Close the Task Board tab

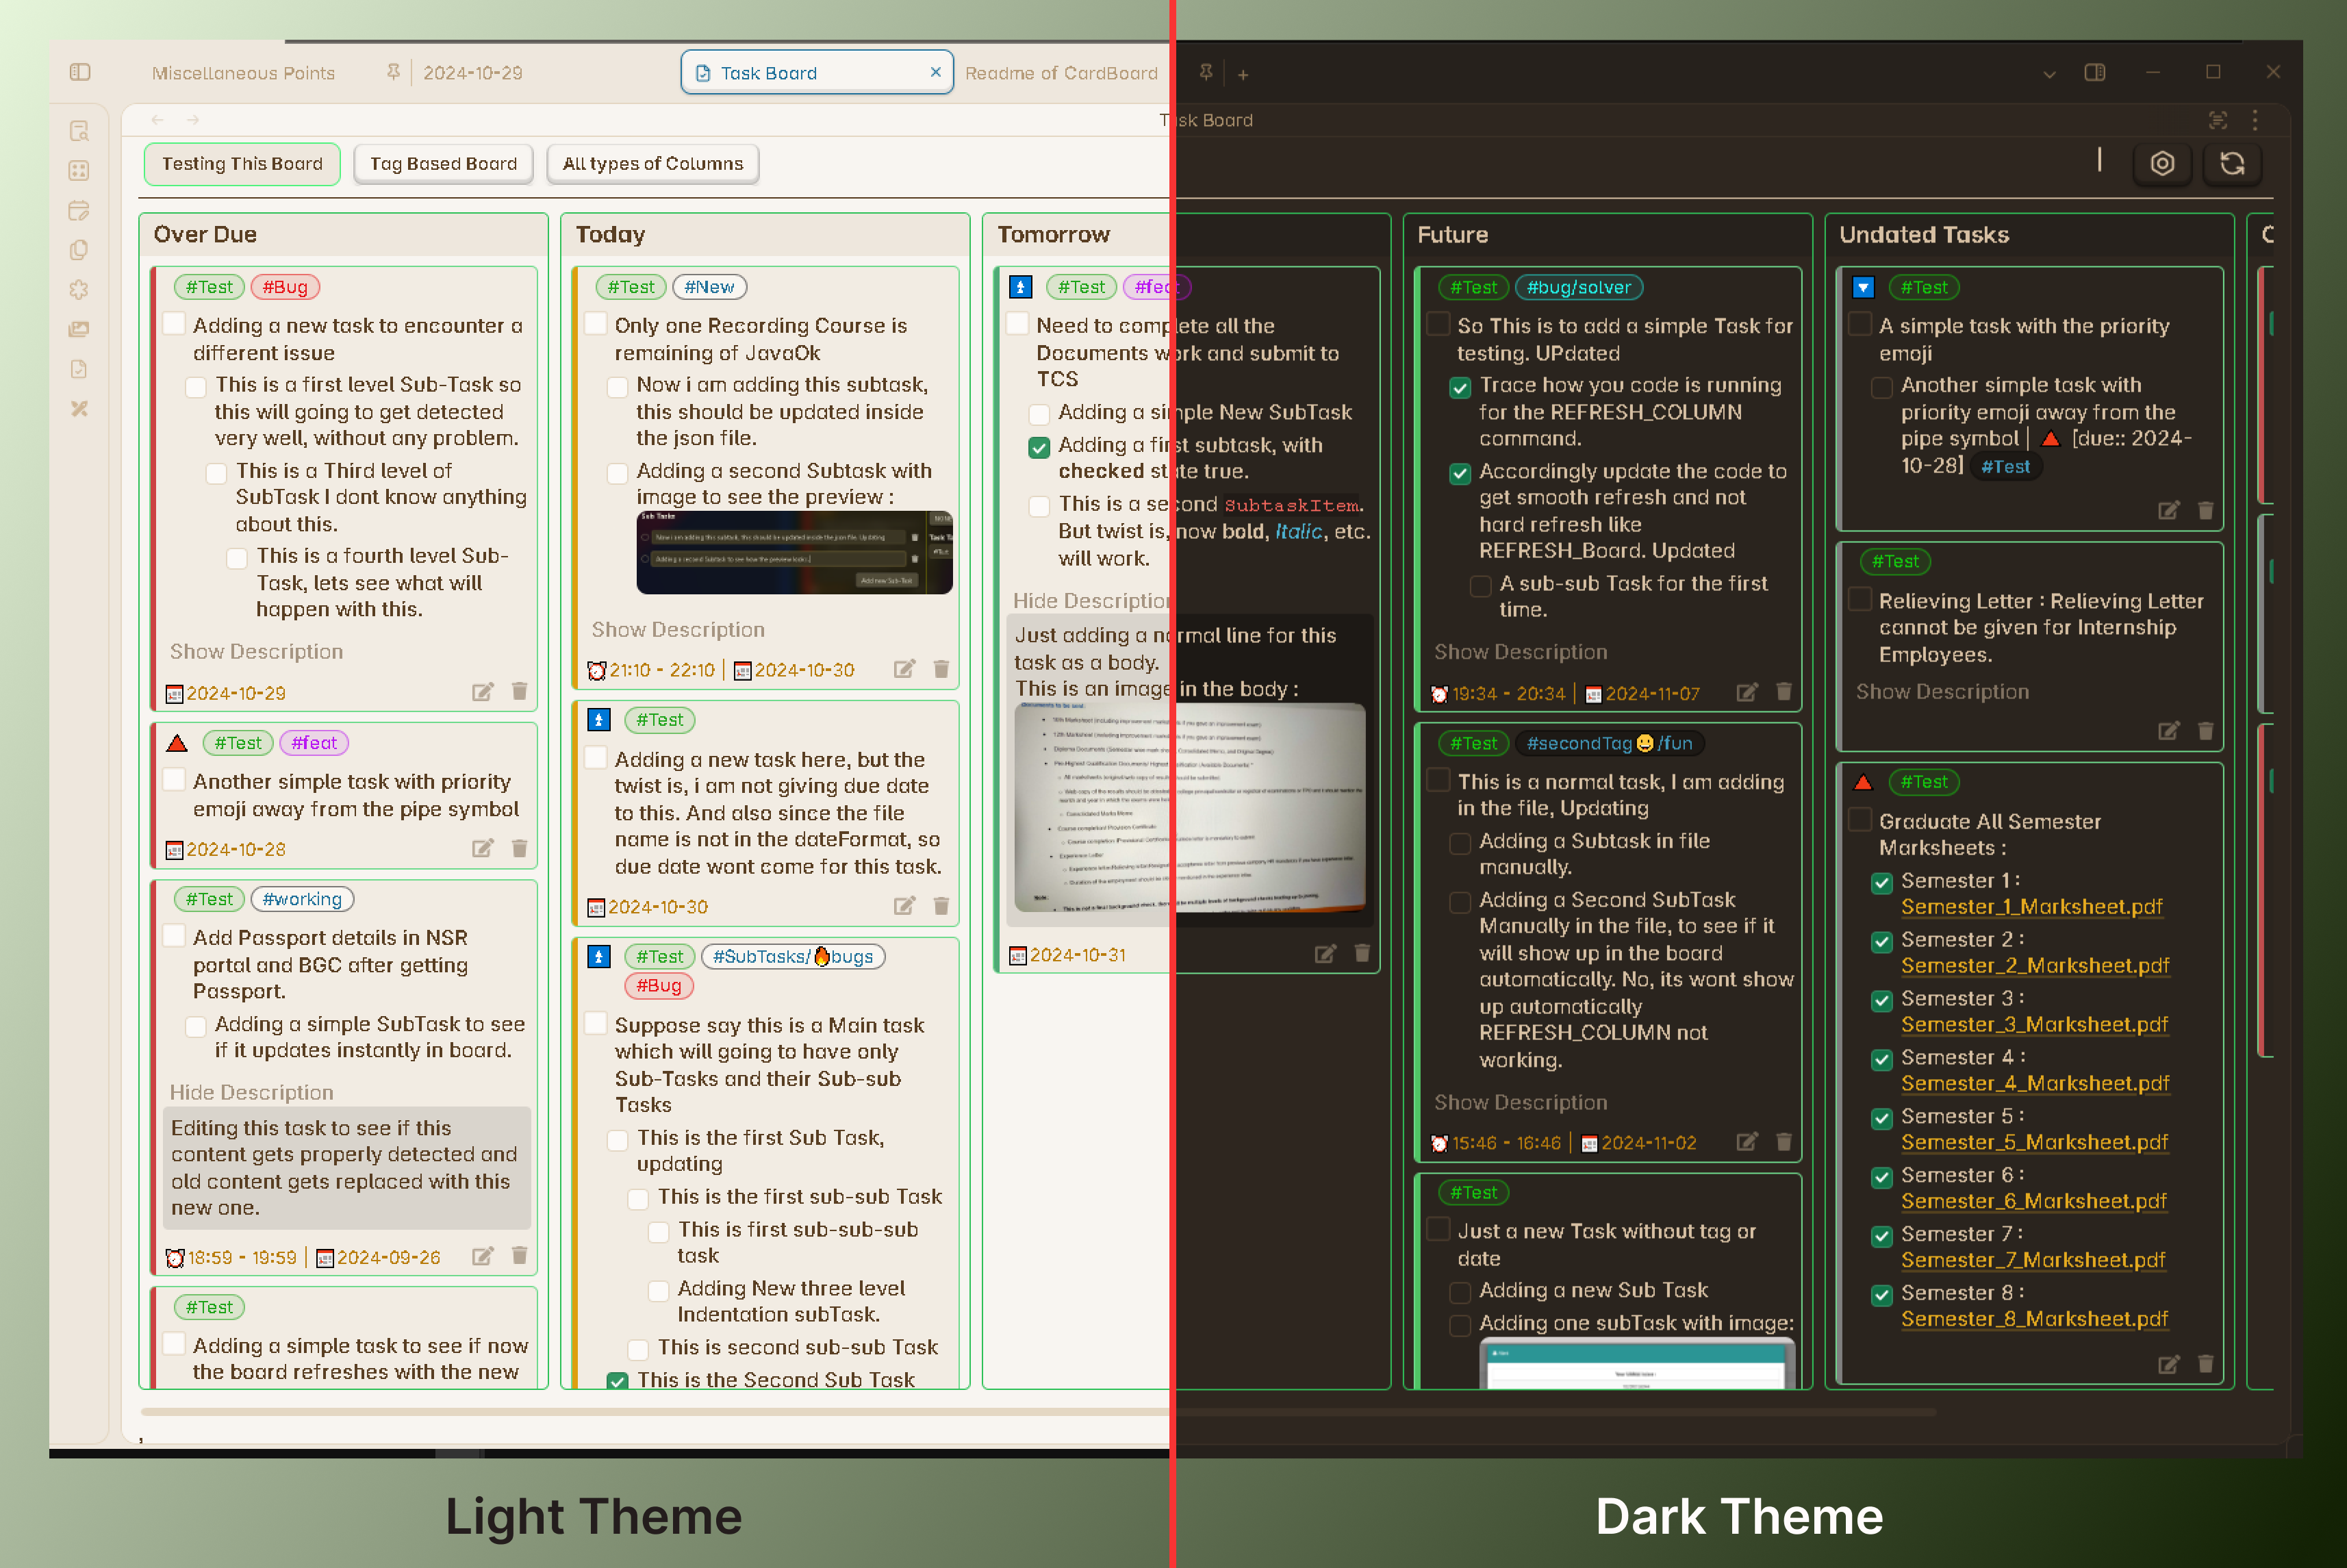pyautogui.click(x=936, y=72)
